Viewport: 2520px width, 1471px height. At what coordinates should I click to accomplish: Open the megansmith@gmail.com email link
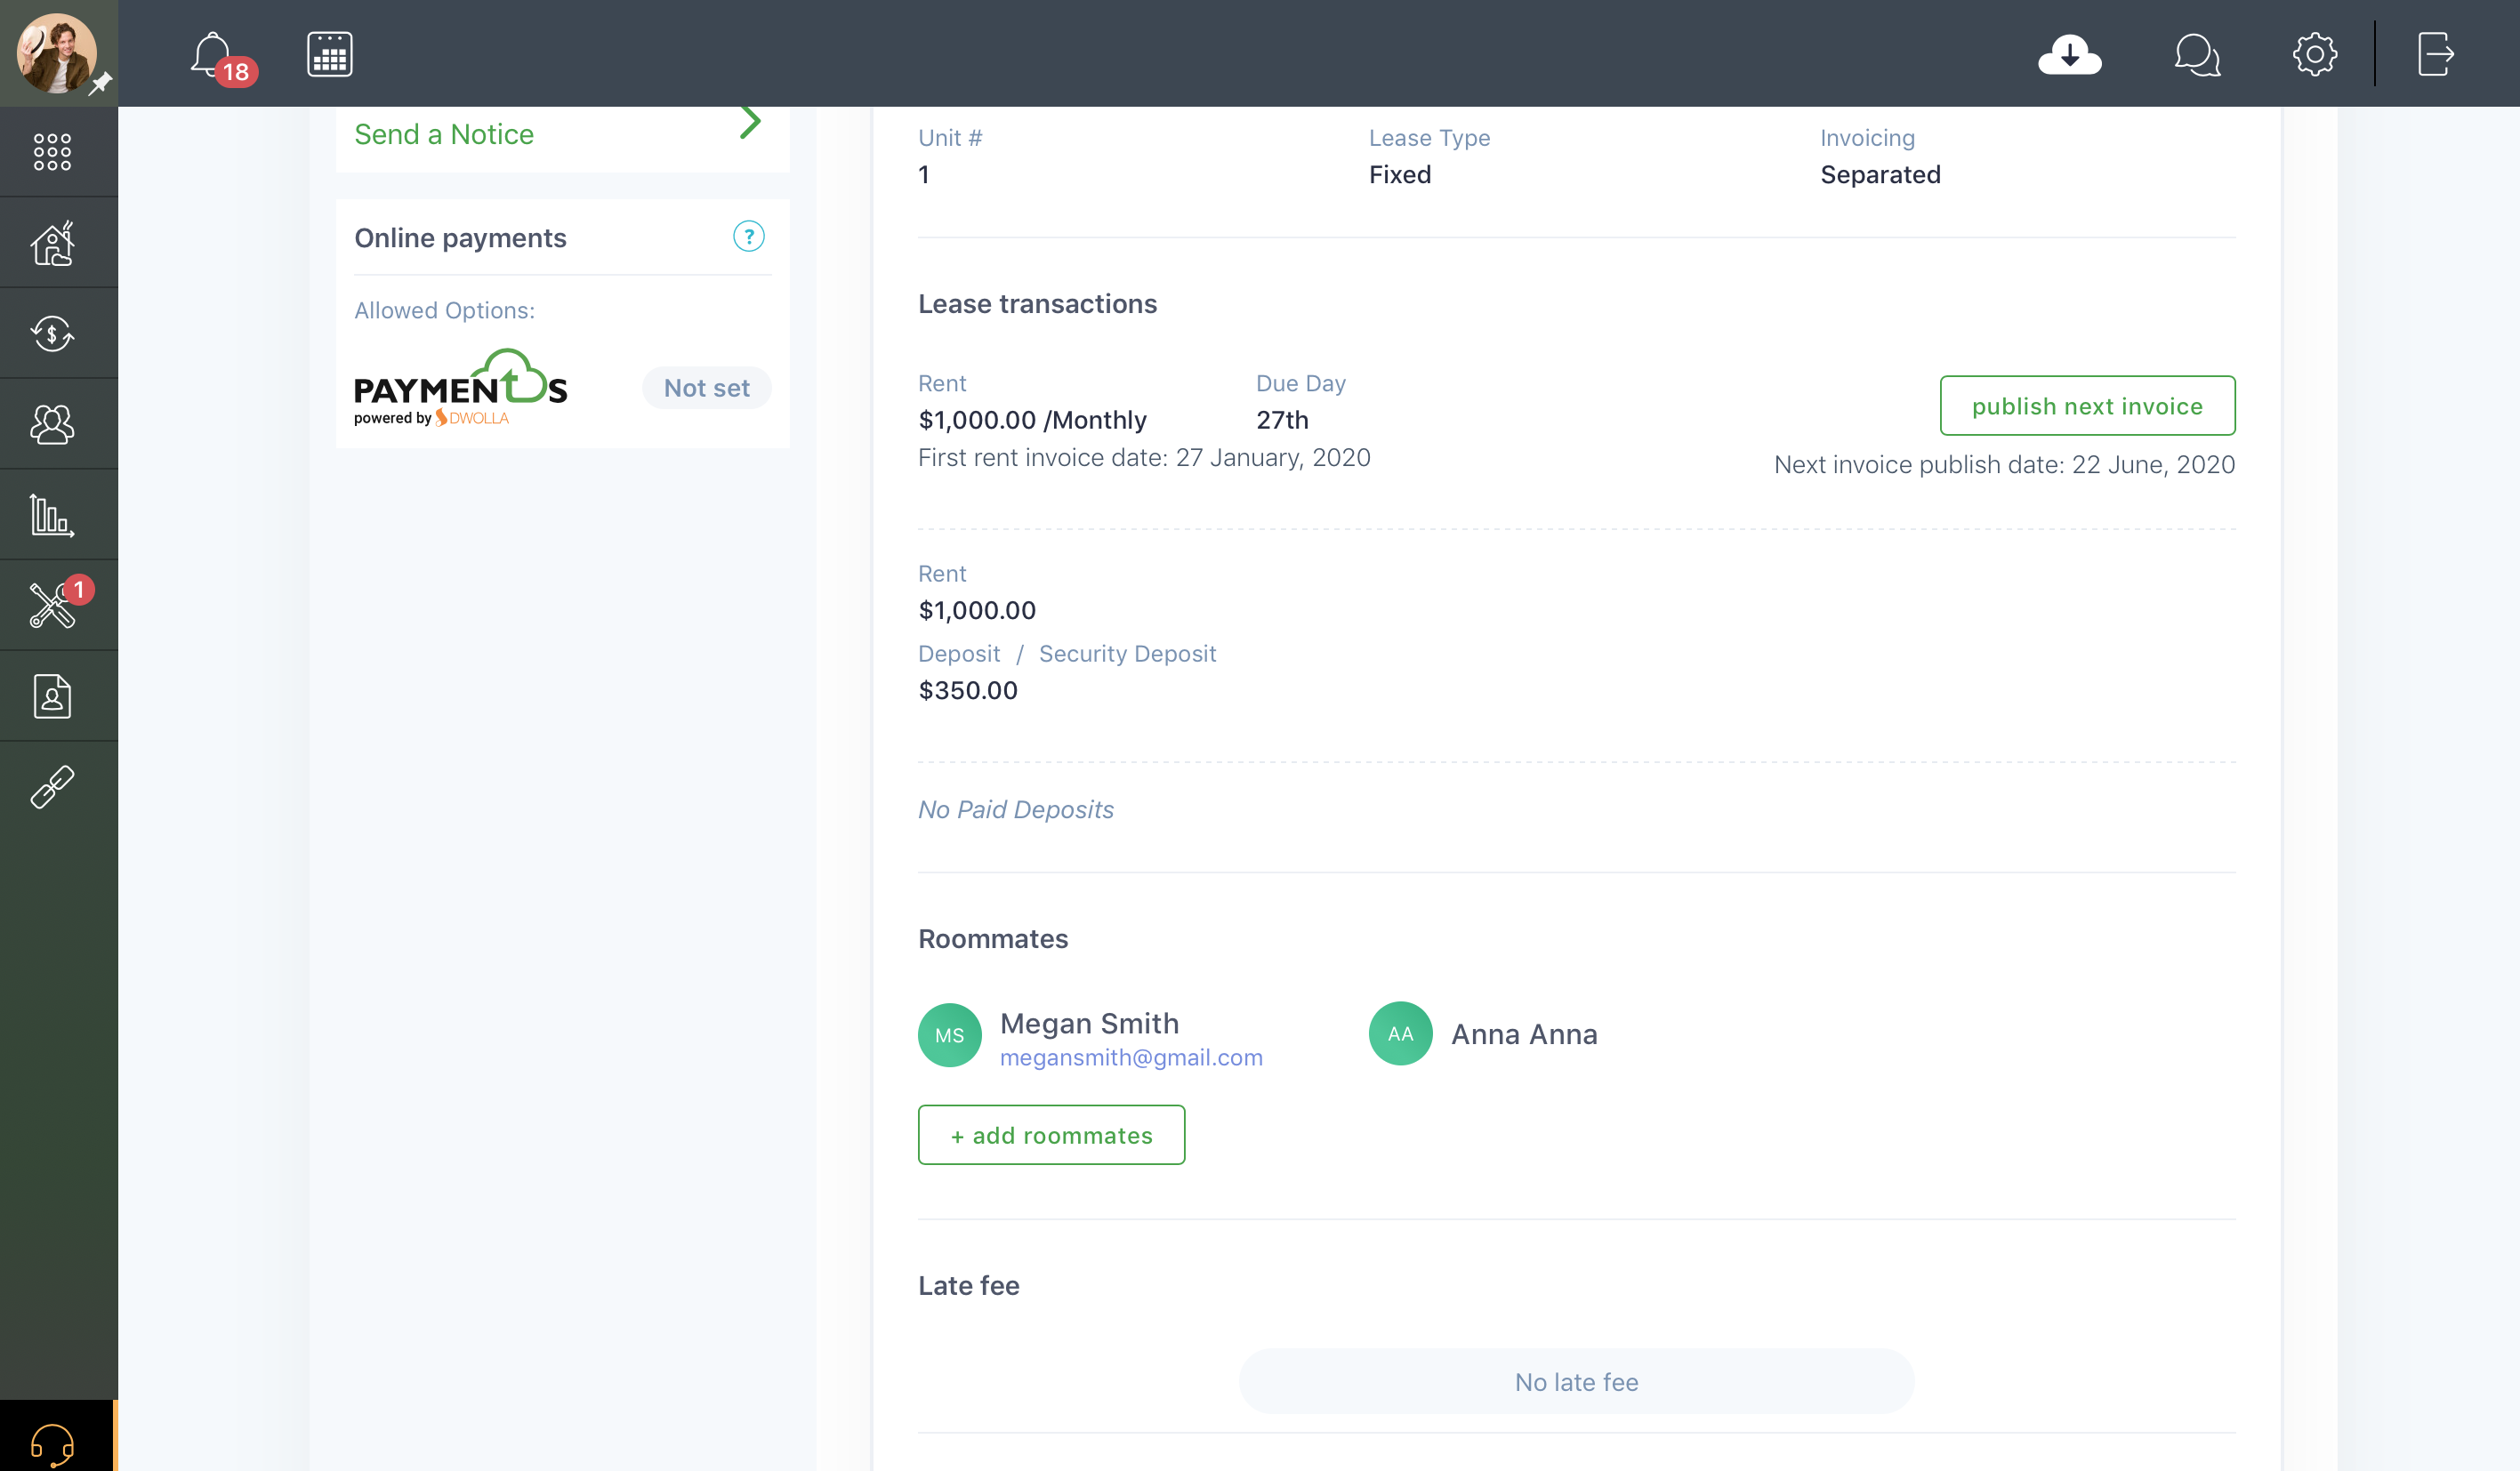point(1131,1057)
